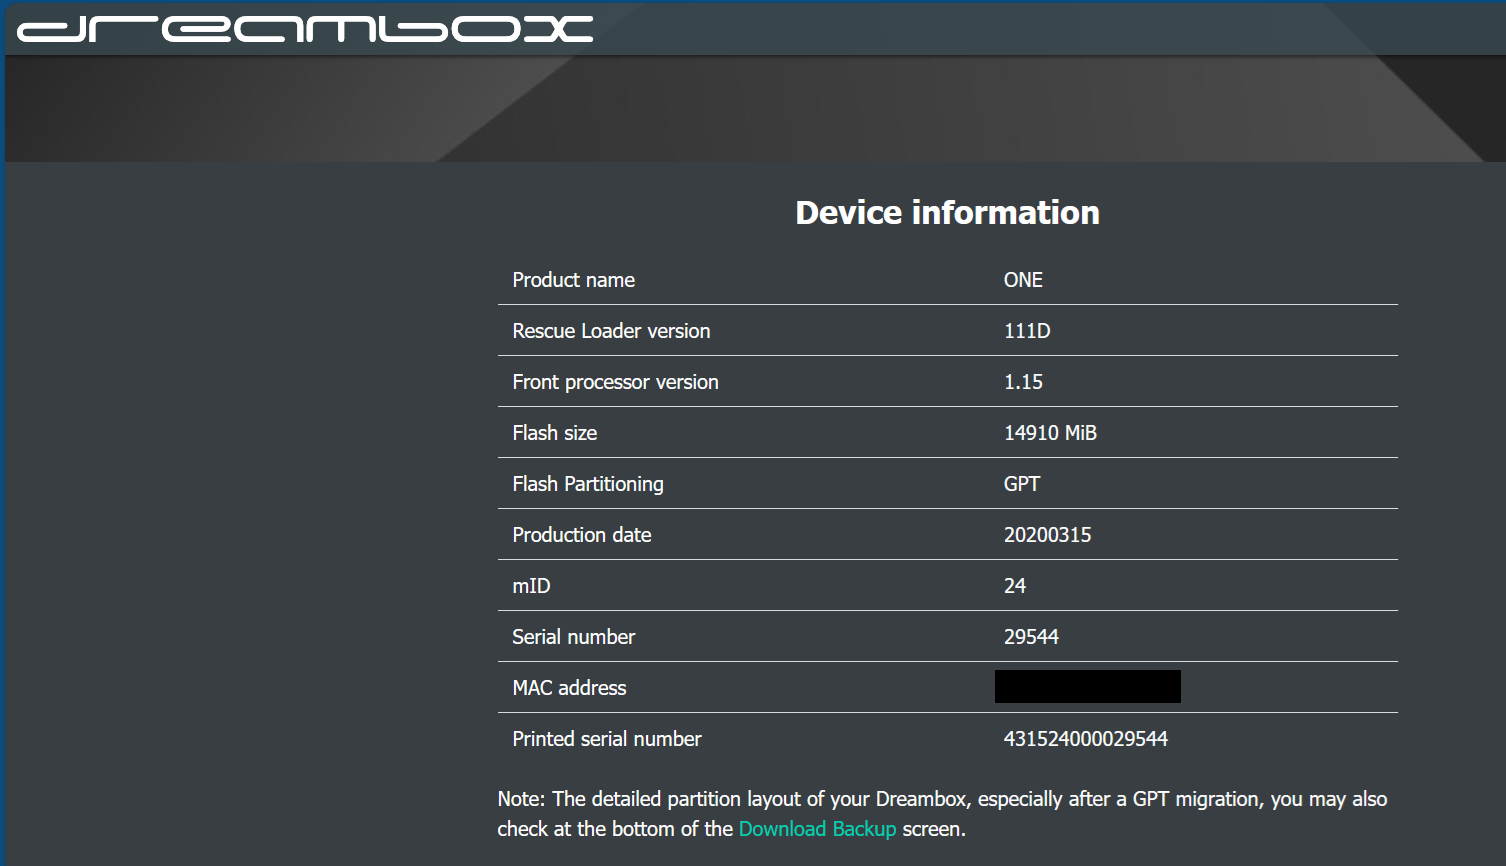Click the 1.15 front processor value
The image size is (1506, 866).
1023,382
